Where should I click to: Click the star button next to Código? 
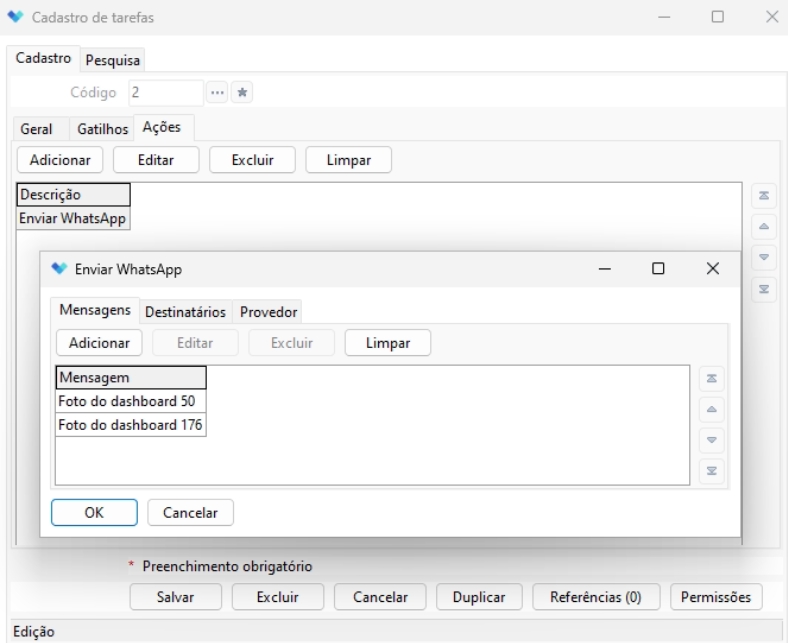[241, 93]
